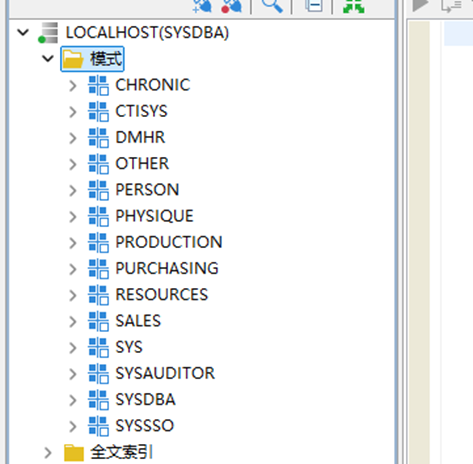The height and width of the screenshot is (464, 473).
Task: Click the LOCALHOST server icon
Action: coord(48,33)
